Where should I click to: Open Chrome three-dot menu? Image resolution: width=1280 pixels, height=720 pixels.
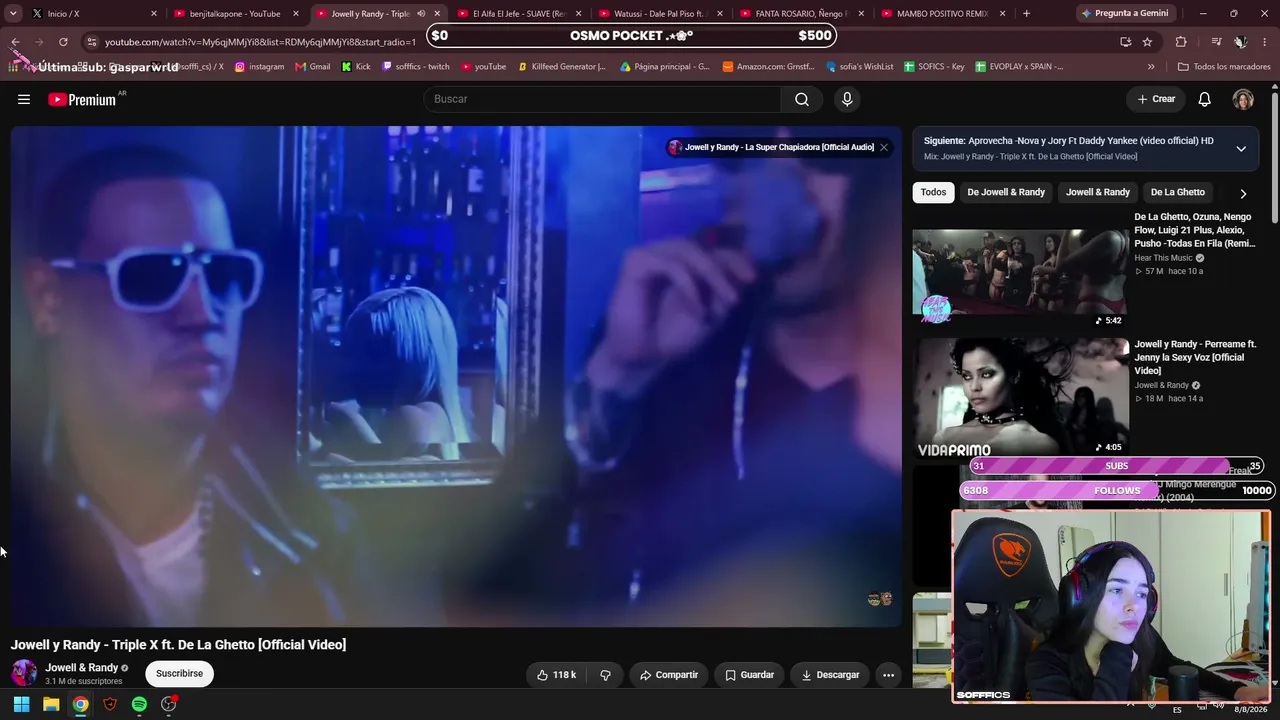point(1265,42)
